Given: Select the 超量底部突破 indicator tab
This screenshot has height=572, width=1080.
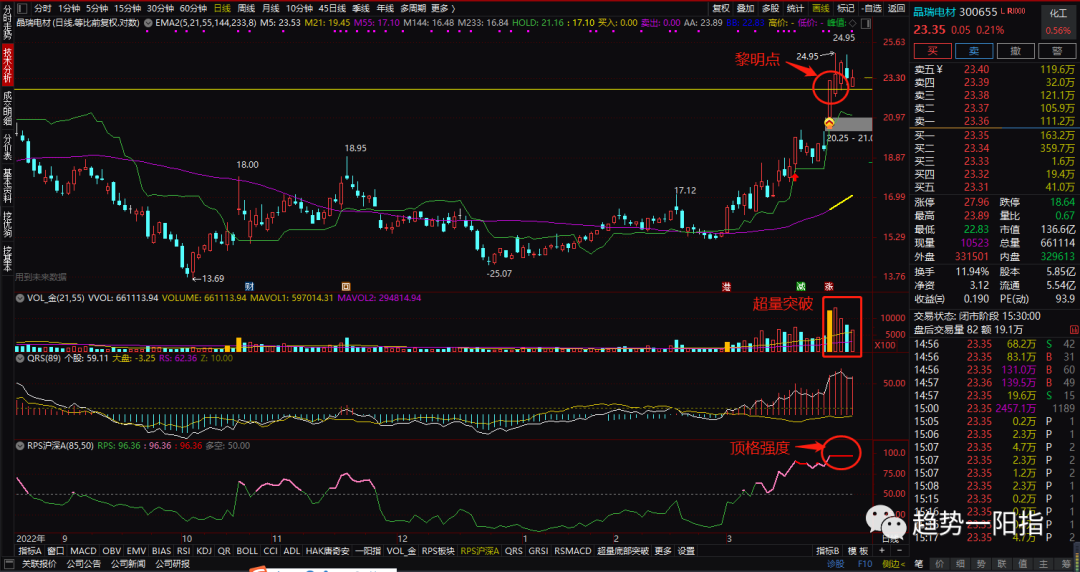Looking at the screenshot, I should tap(622, 551).
